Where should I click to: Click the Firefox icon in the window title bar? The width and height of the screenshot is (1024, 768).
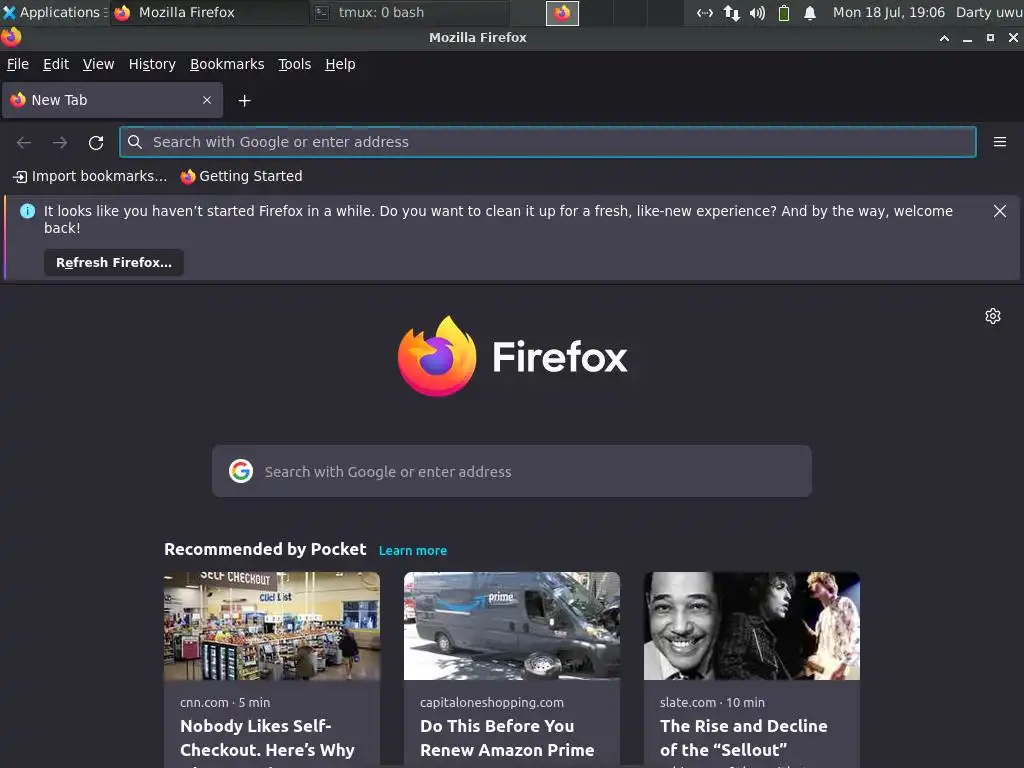[x=11, y=37]
